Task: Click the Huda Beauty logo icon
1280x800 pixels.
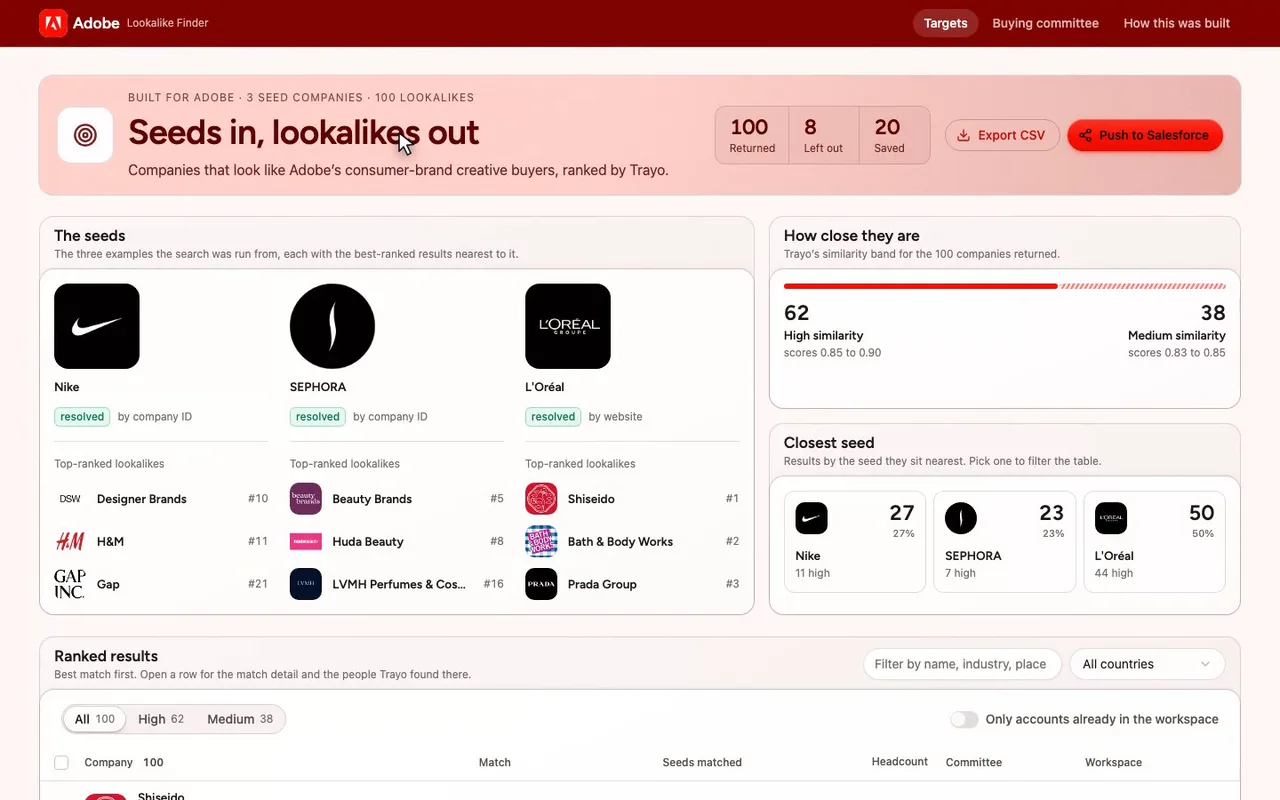Action: click(306, 541)
